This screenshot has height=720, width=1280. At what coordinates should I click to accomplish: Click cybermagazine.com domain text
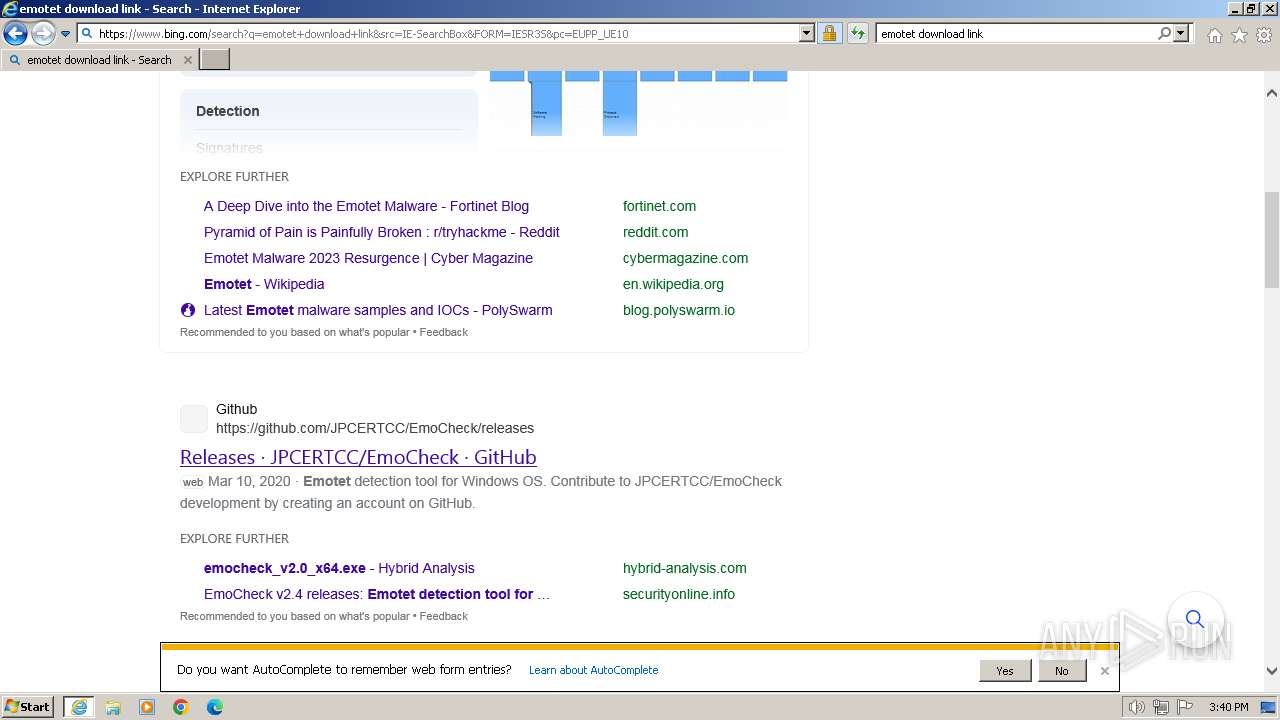(x=685, y=258)
